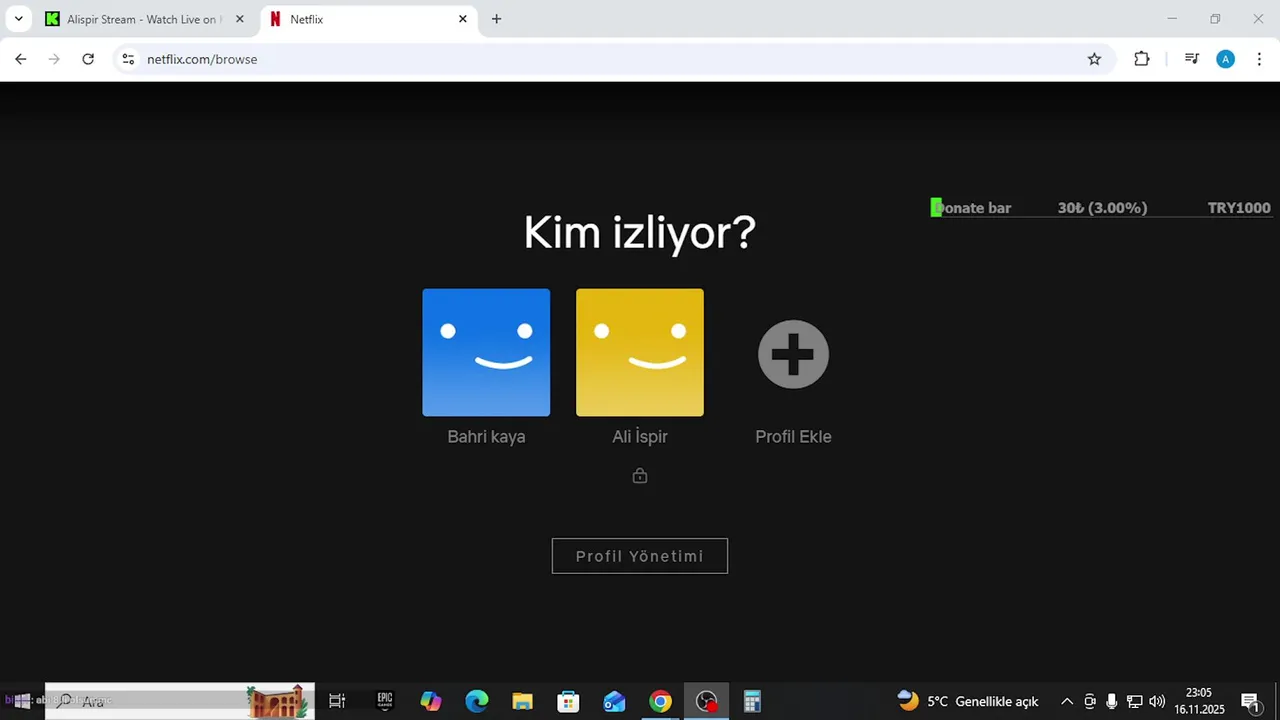Open the notification center icon
The width and height of the screenshot is (1280, 720).
(1250, 701)
